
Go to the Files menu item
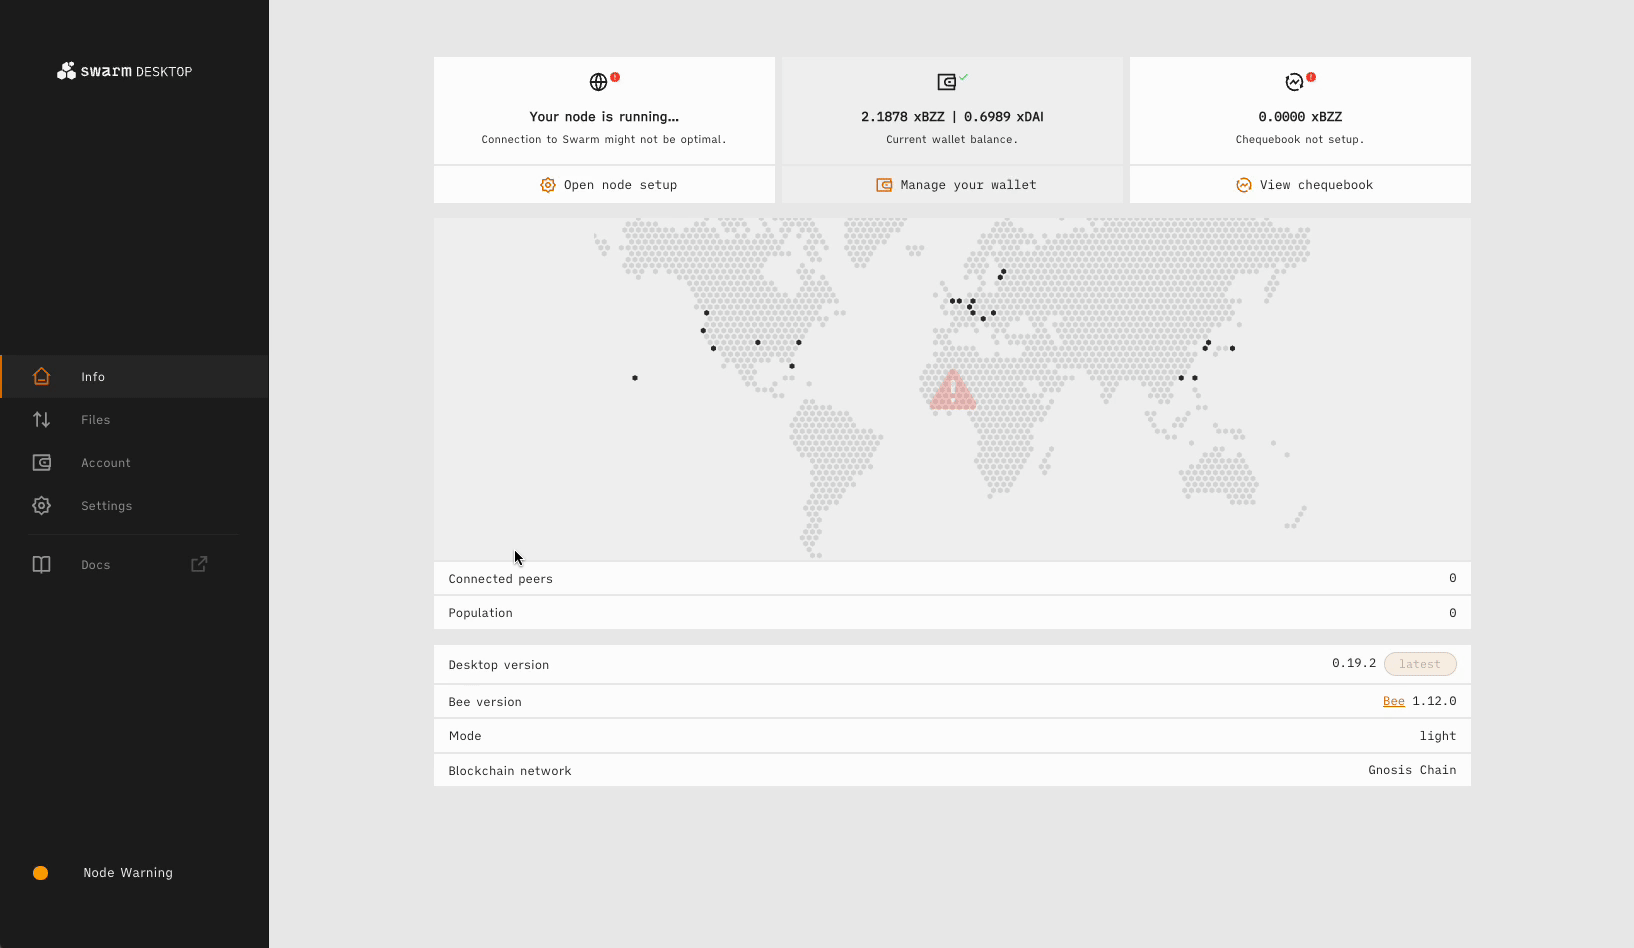coord(96,420)
